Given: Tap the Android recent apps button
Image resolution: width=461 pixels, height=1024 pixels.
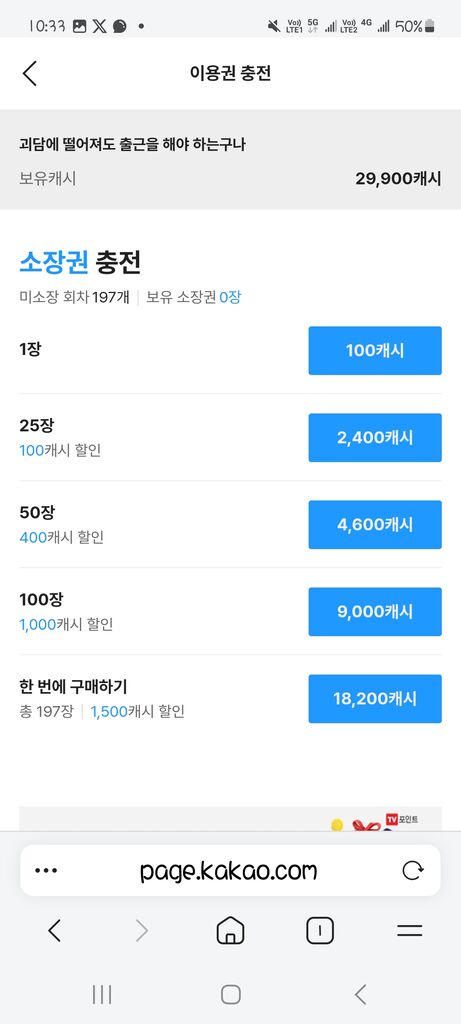Looking at the screenshot, I should click(x=102, y=994).
